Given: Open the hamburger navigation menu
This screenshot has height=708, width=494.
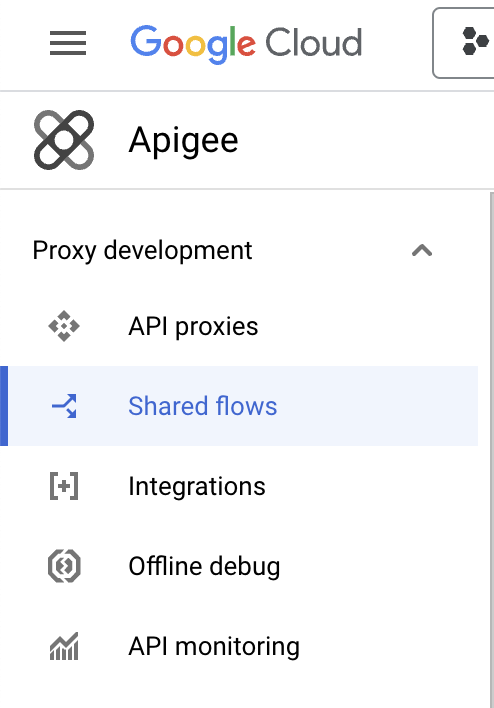Looking at the screenshot, I should pyautogui.click(x=68, y=43).
